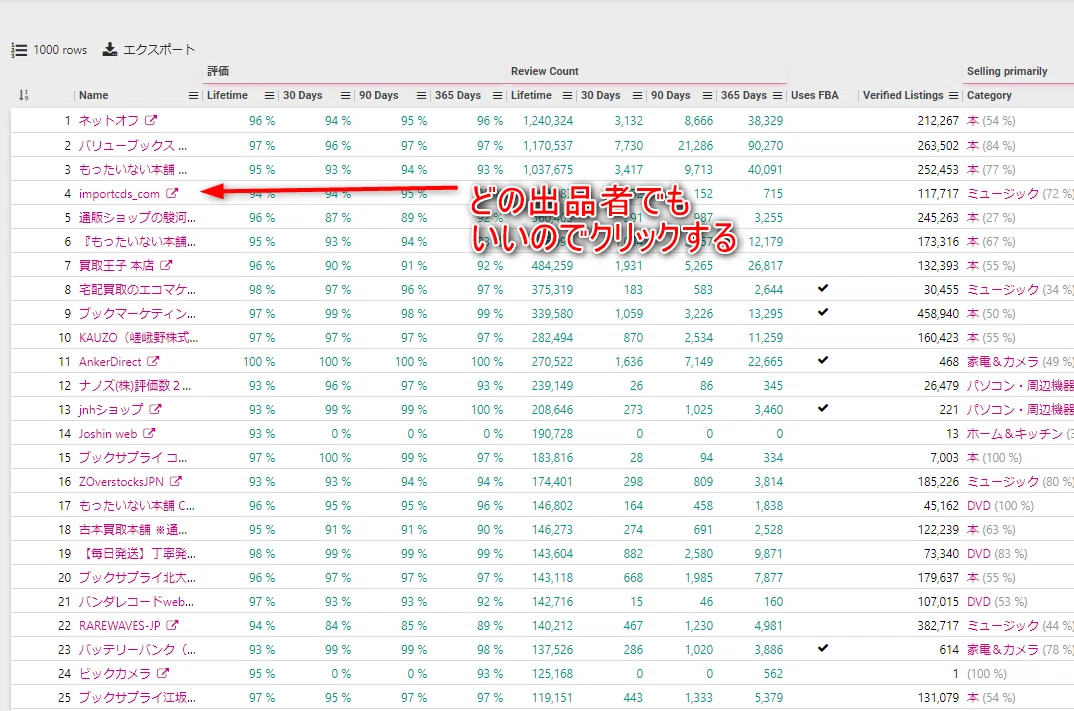Open rating 90 Days column menu icon
Image resolution: width=1074 pixels, height=711 pixels.
tap(422, 95)
